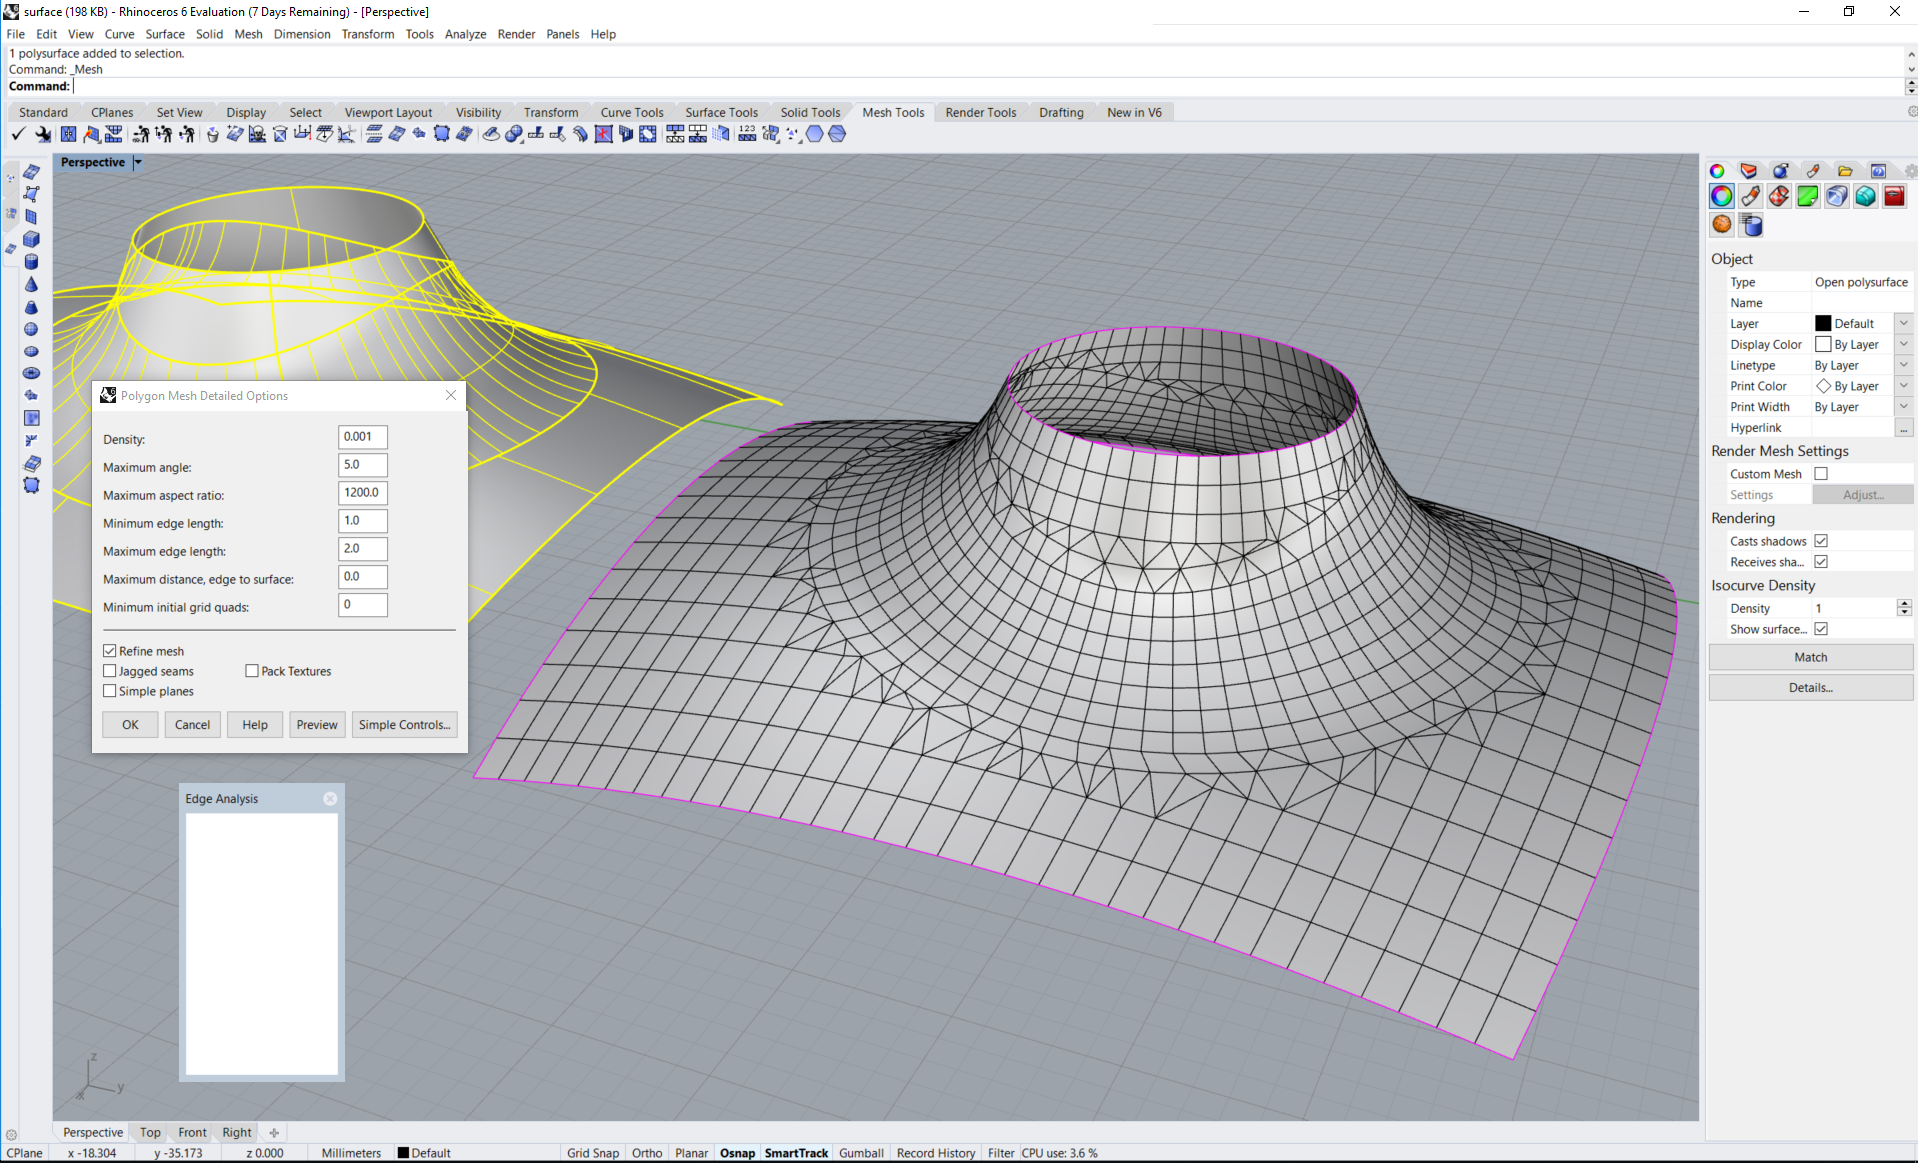The image size is (1918, 1163).
Task: Switch to the Surface Tools toolbar tab
Action: click(721, 112)
